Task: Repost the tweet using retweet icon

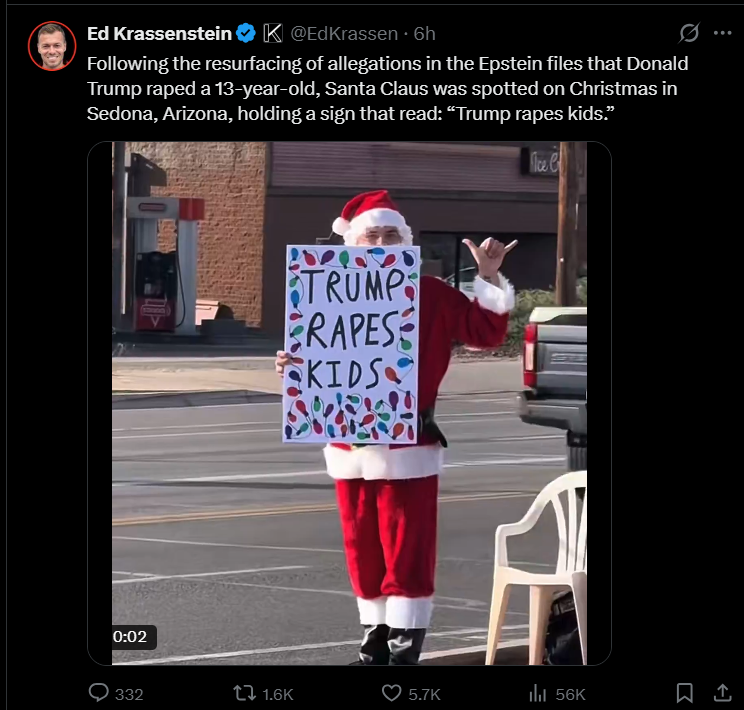Action: [245, 693]
